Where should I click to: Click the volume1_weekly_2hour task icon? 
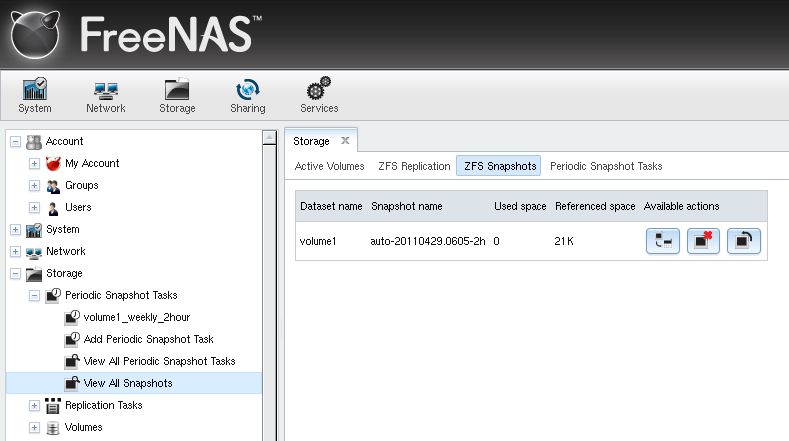[x=72, y=318]
